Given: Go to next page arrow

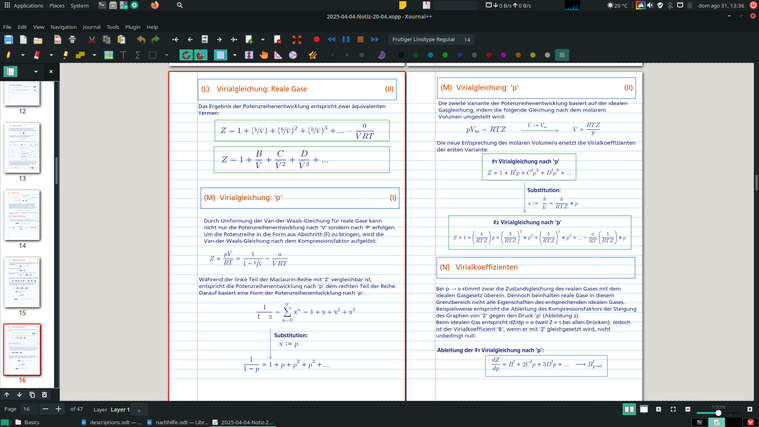Looking at the screenshot, I should (x=220, y=40).
